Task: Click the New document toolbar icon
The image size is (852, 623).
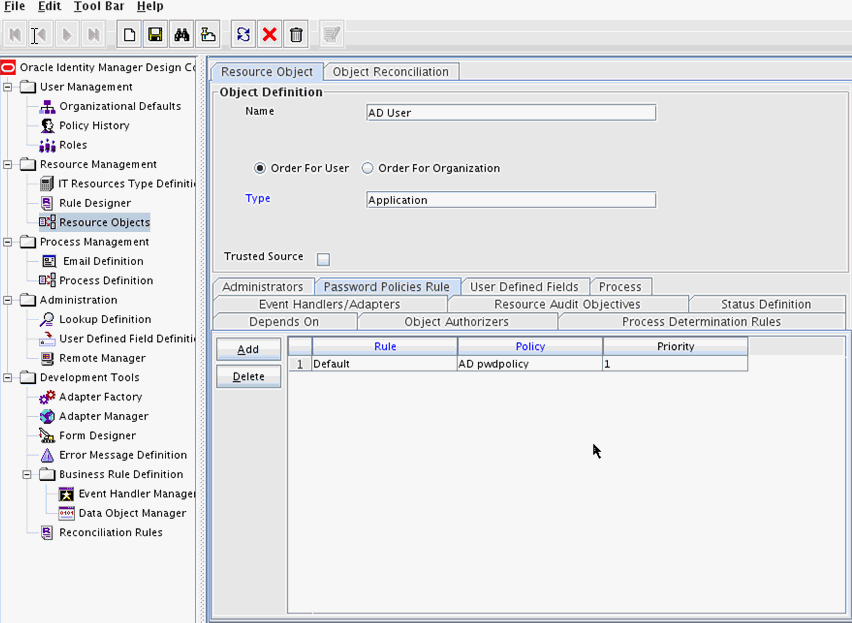Action: 130,35
